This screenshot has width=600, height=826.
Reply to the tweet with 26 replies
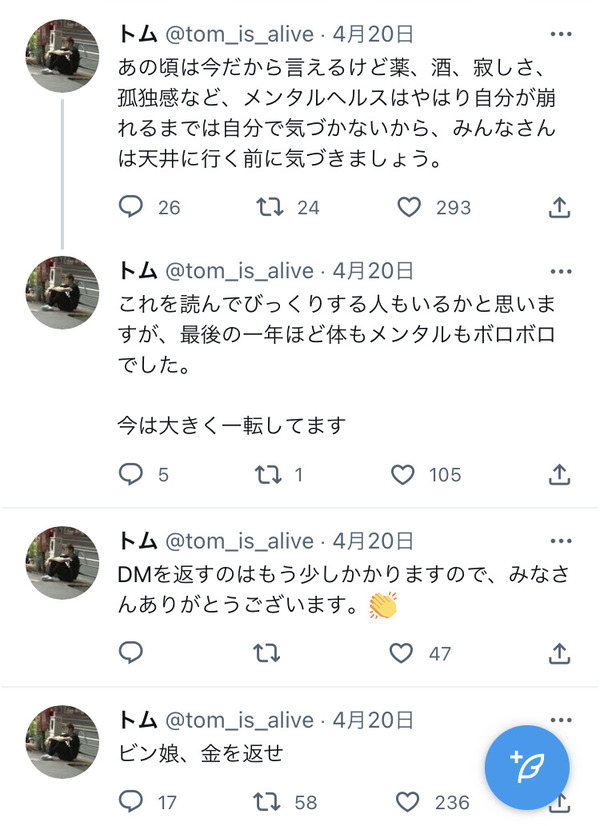[131, 207]
